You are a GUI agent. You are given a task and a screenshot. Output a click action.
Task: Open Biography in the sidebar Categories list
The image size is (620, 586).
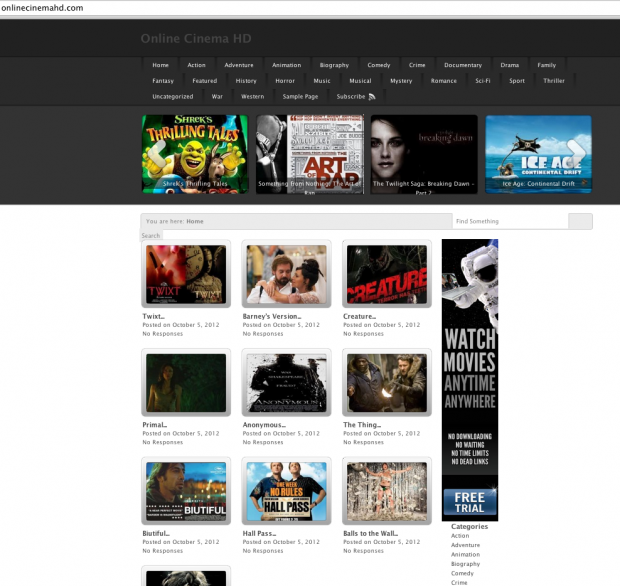tap(465, 564)
